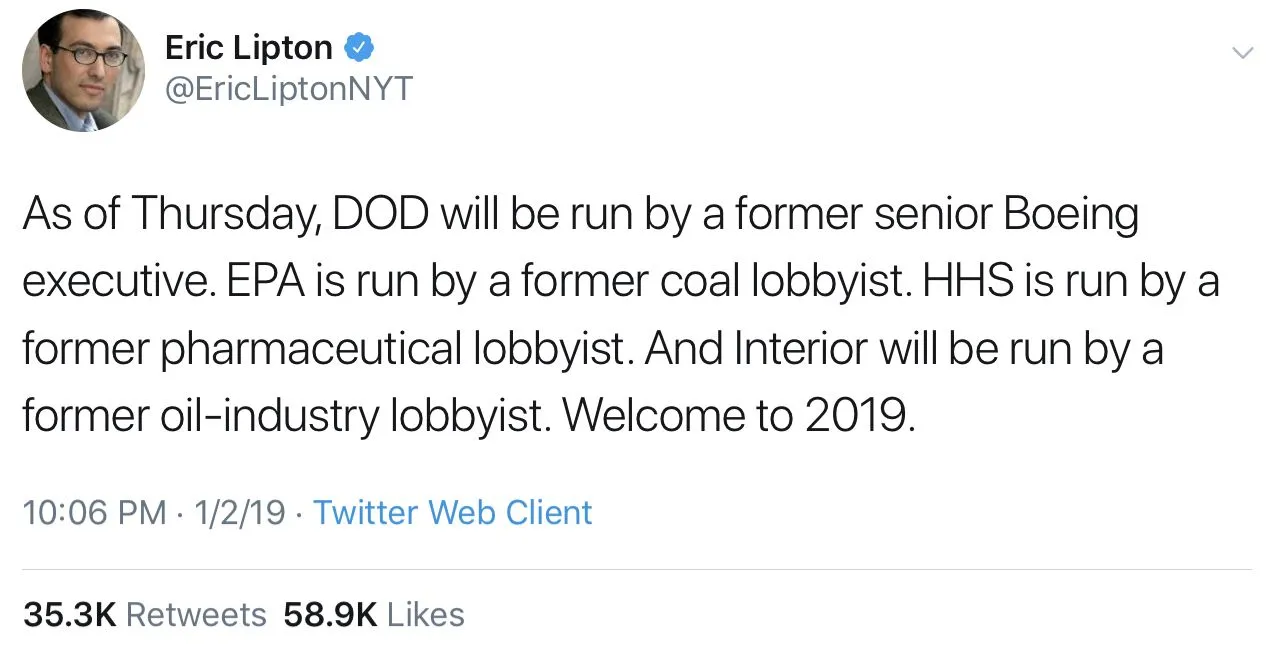
Task: Click the sentence Welcome to 2019
Action: 739,416
